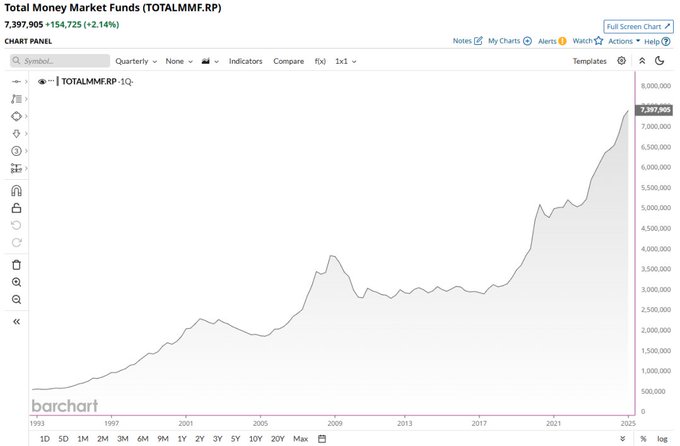
Task: Select the 10Y range
Action: [x=255, y=439]
